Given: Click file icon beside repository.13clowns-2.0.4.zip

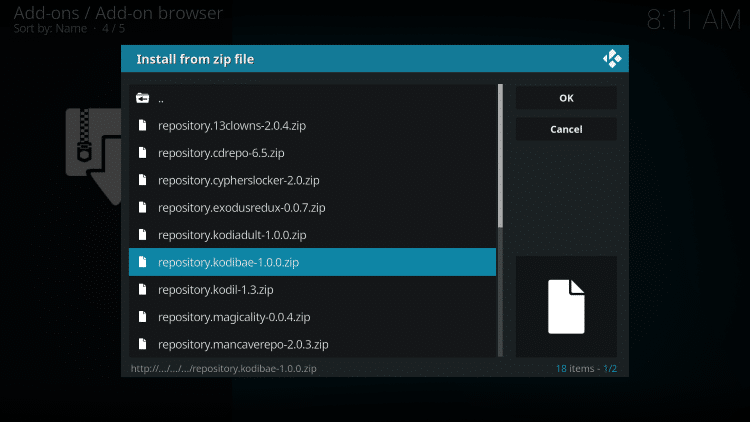Looking at the screenshot, I should click(142, 125).
